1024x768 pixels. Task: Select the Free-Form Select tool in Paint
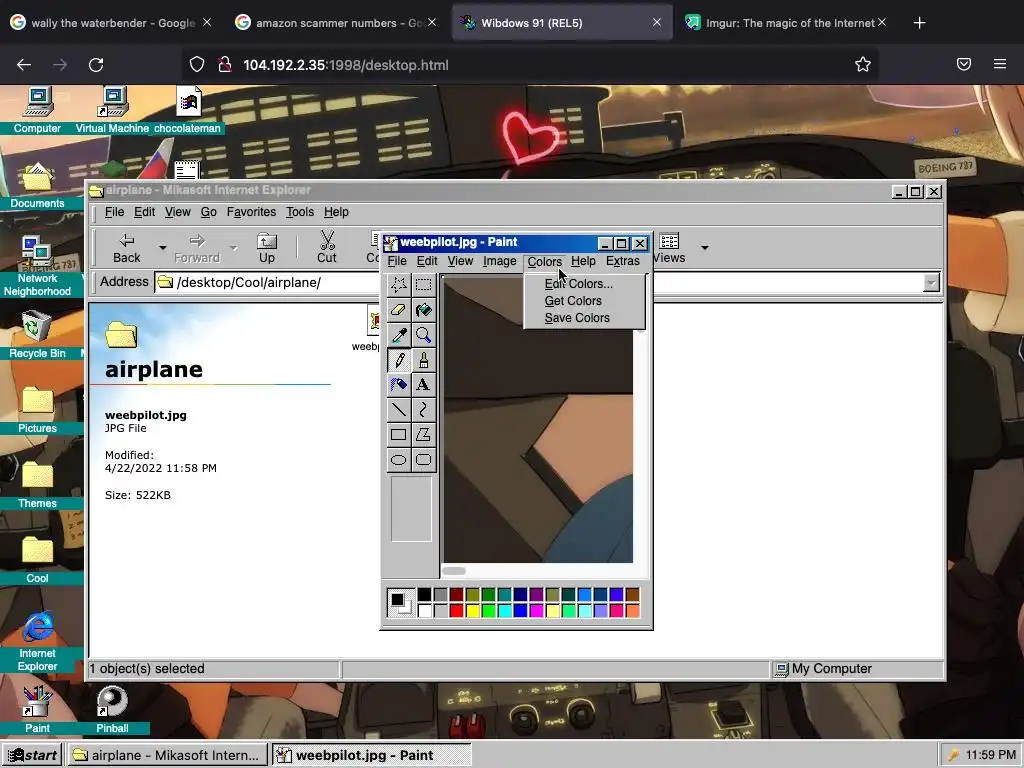pyautogui.click(x=398, y=285)
